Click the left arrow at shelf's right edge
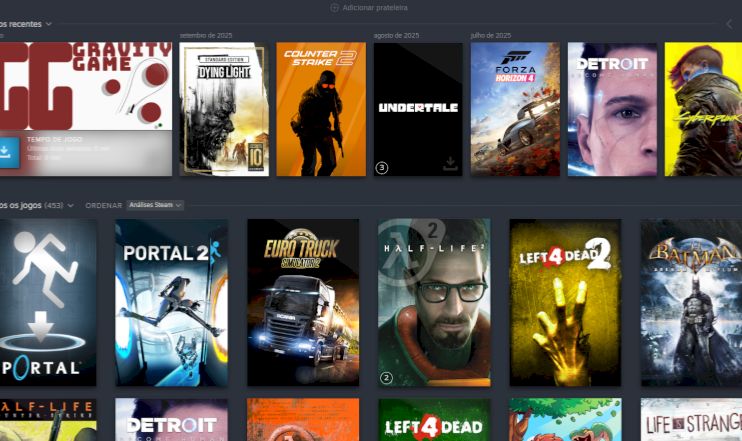Viewport: 742px width, 441px height. pos(729,24)
